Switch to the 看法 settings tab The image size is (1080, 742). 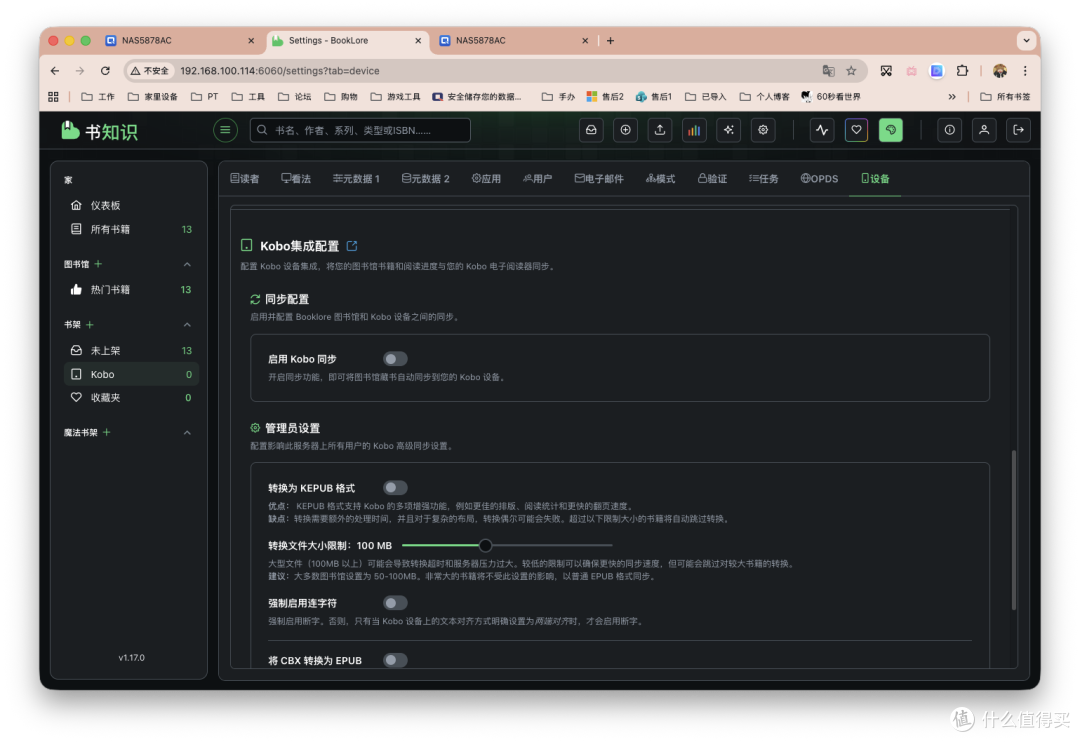click(296, 178)
